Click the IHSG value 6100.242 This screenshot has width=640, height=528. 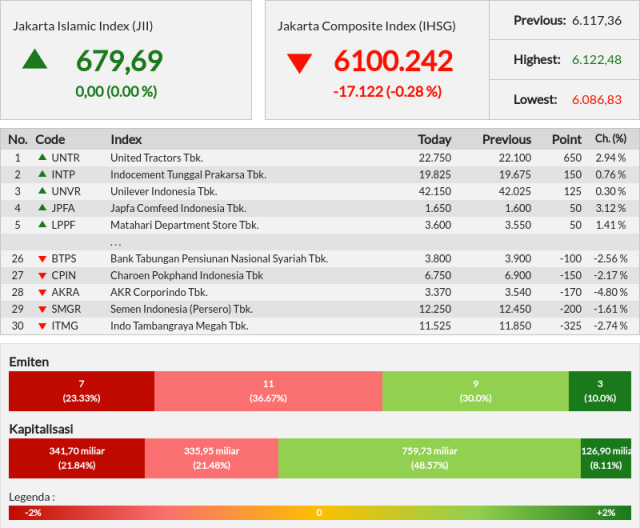pos(393,61)
